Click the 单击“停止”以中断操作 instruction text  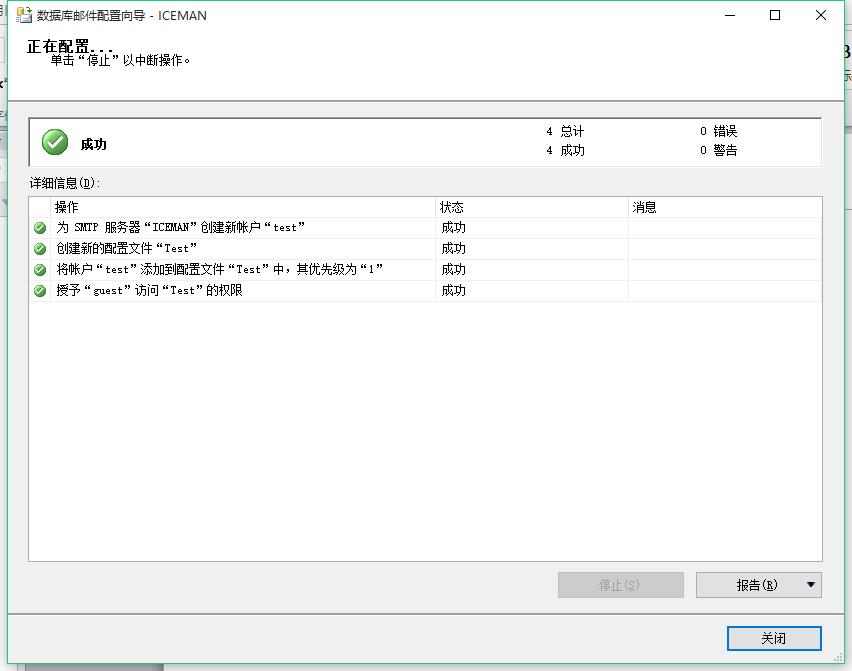[x=120, y=60]
